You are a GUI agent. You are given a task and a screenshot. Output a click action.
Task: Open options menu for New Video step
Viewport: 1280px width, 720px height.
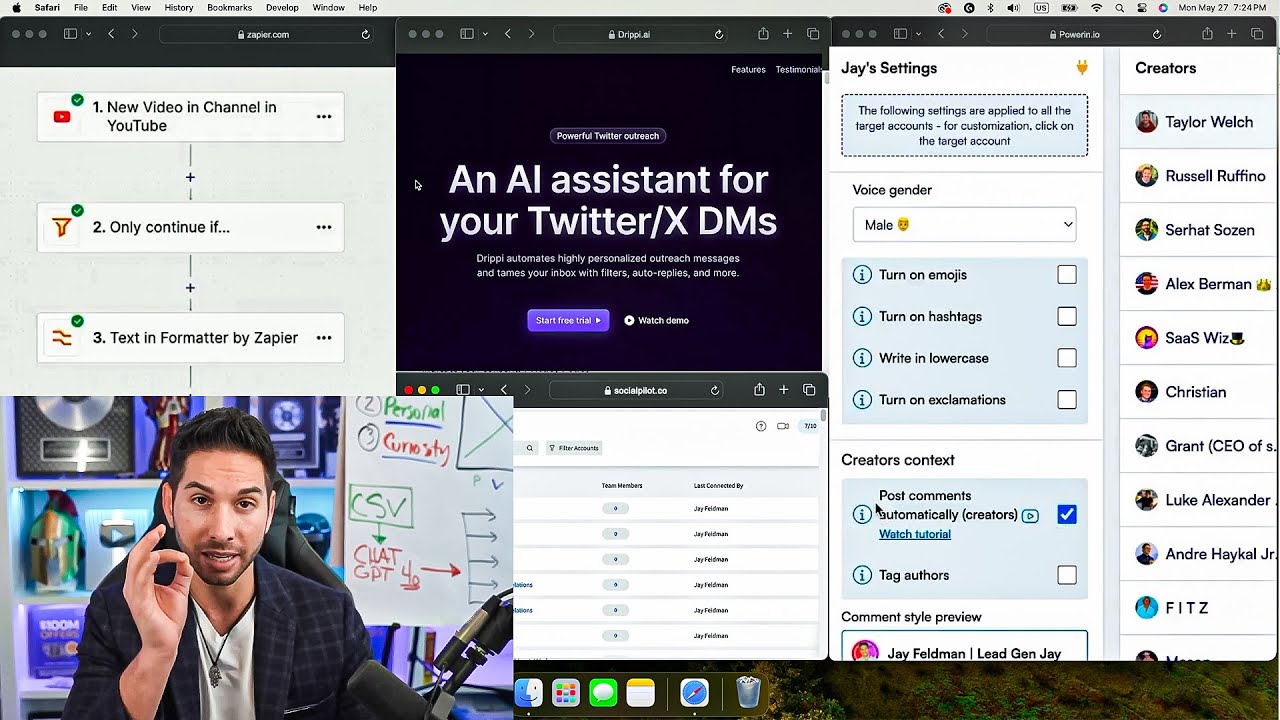click(x=324, y=117)
